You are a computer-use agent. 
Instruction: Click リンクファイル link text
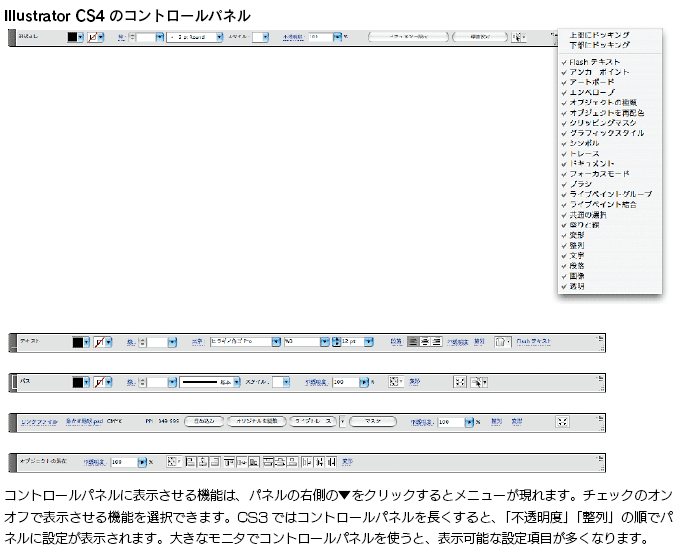(39, 422)
